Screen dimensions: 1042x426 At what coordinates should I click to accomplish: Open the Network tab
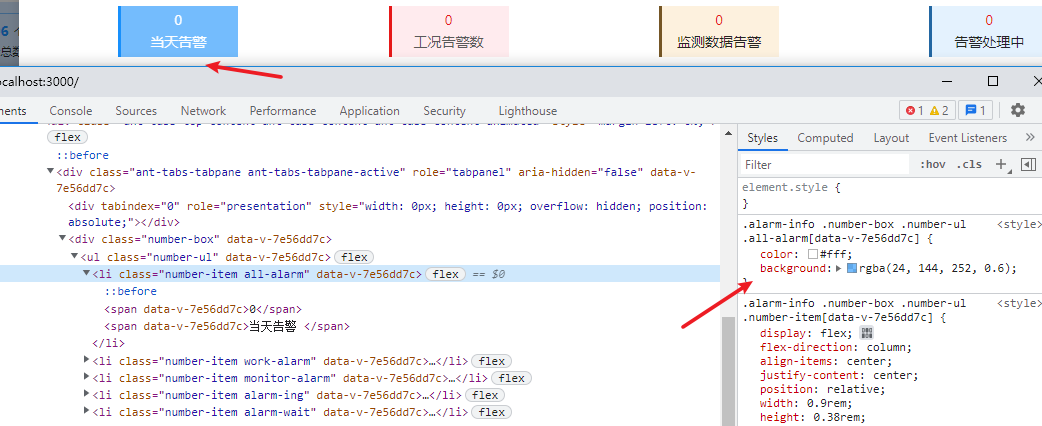203,111
